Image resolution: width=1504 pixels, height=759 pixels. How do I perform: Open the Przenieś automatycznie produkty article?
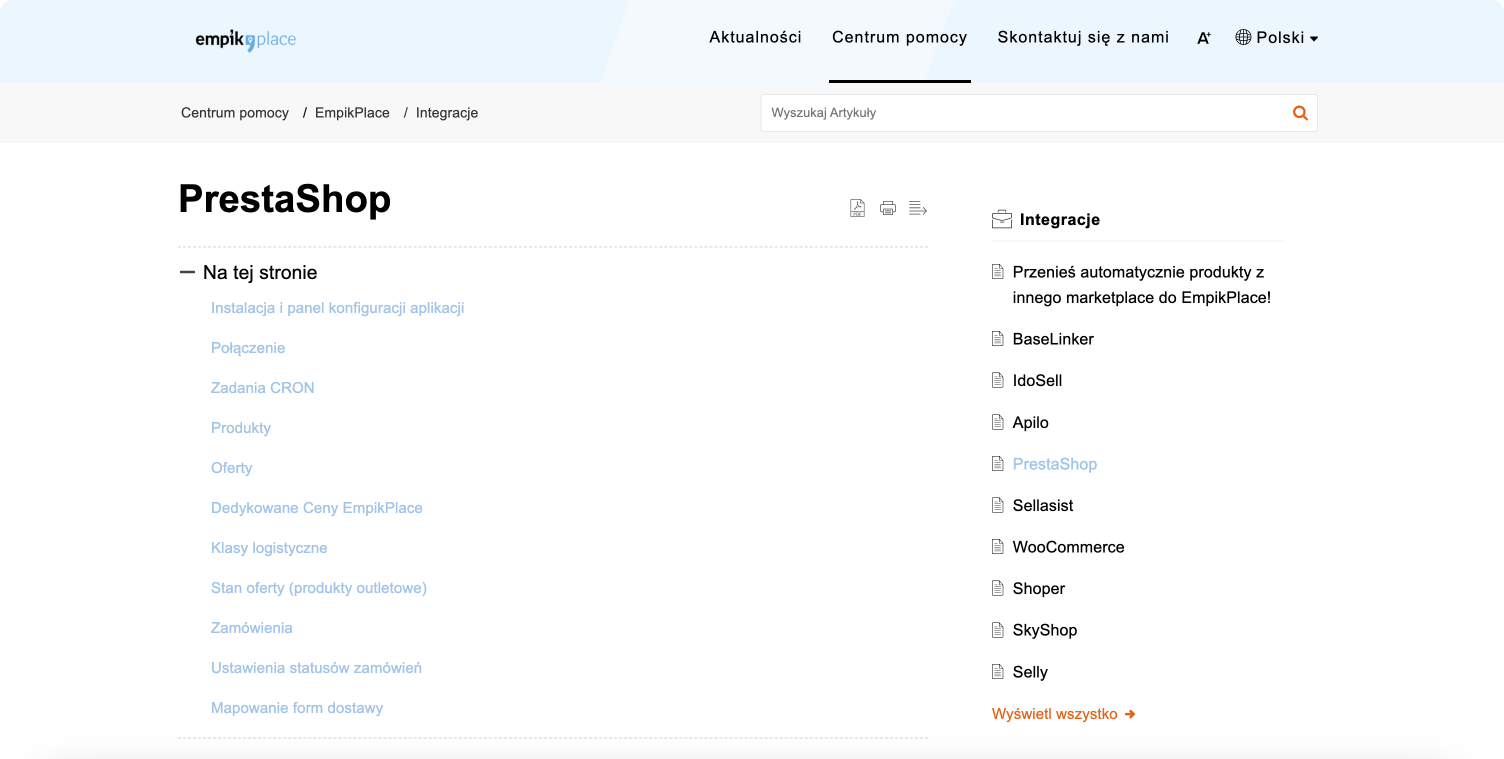tap(1142, 285)
